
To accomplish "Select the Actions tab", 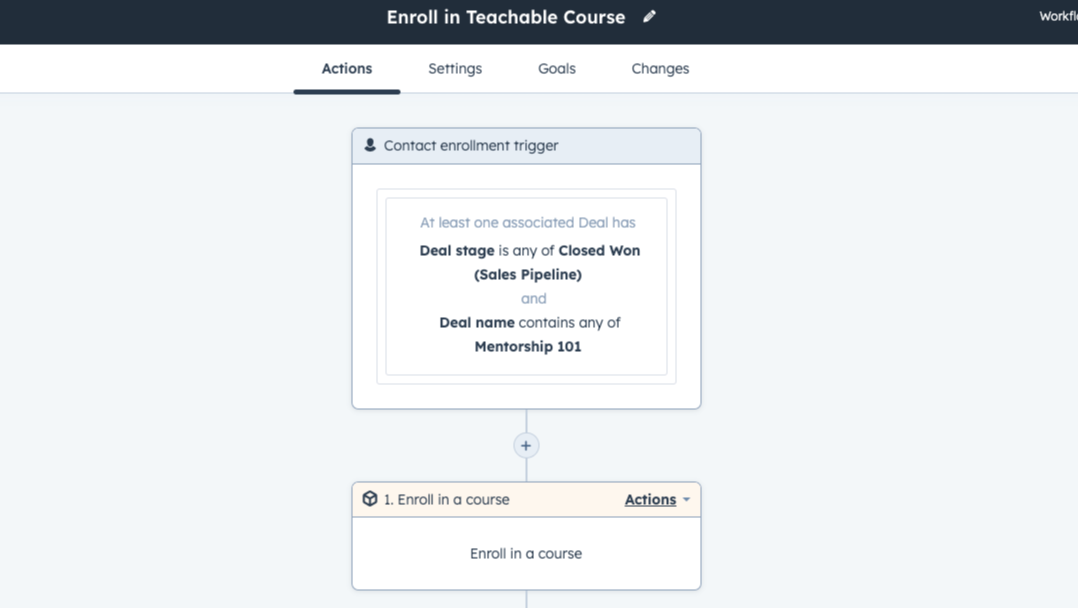I will pyautogui.click(x=346, y=68).
